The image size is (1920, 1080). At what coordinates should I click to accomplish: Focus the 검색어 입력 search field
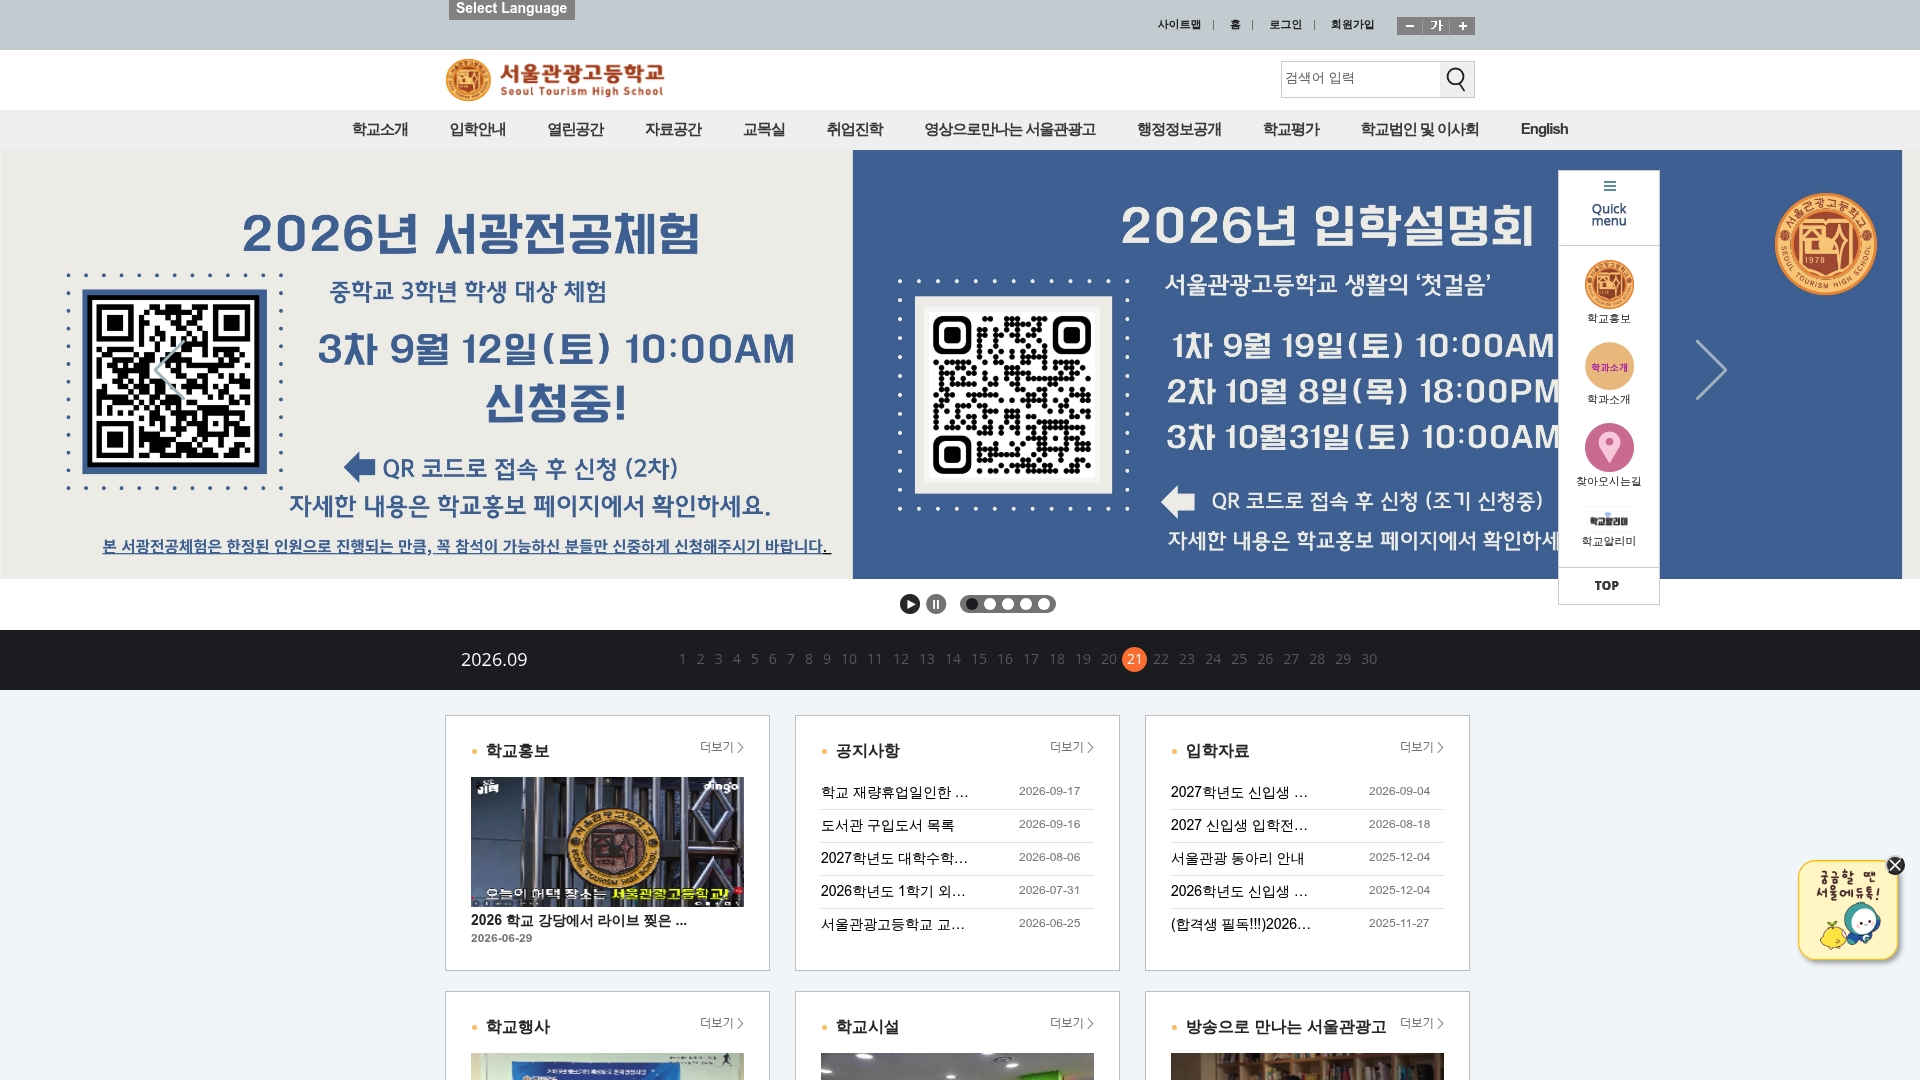click(1360, 79)
